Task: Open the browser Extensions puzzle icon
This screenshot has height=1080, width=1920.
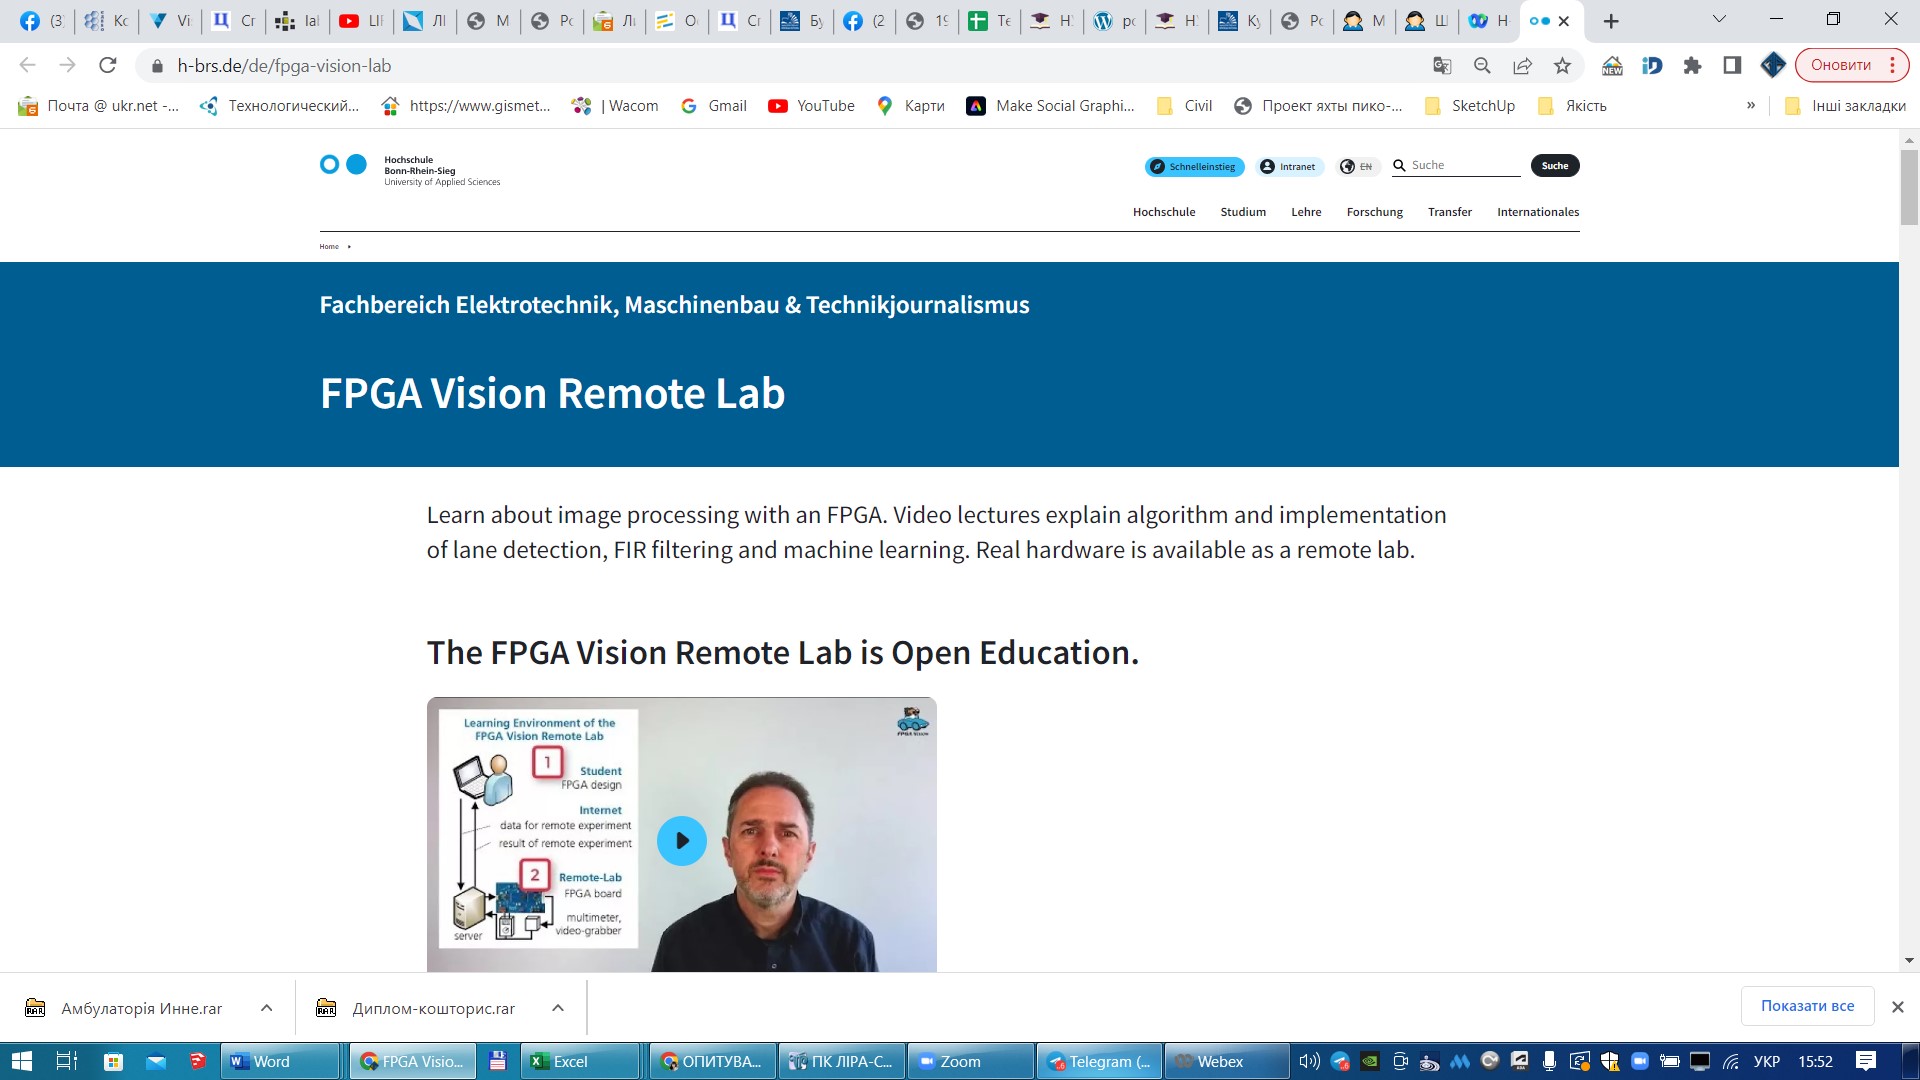Action: (x=1692, y=66)
